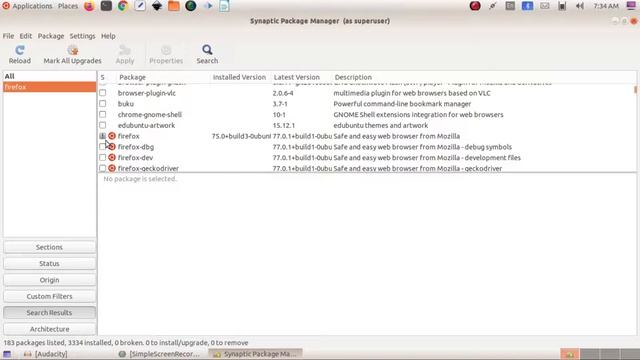640x360 pixels.
Task: Open the text editor launcher in top panel
Action: (140, 6)
